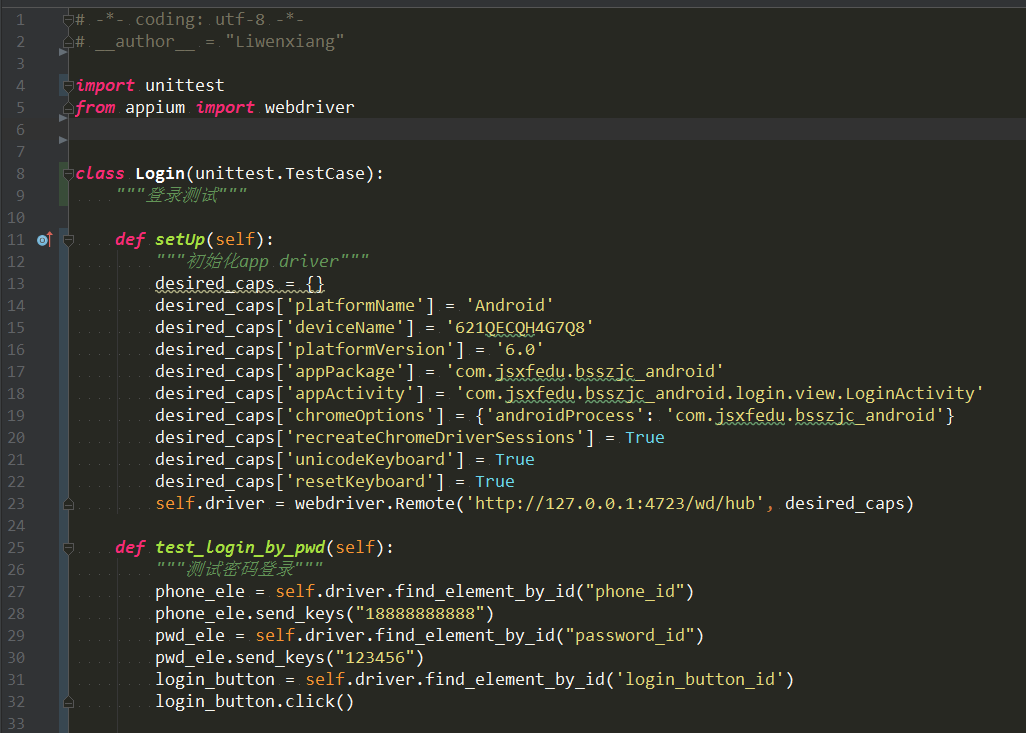
Task: Click the "Liwenxiang" author string
Action: (x=285, y=42)
